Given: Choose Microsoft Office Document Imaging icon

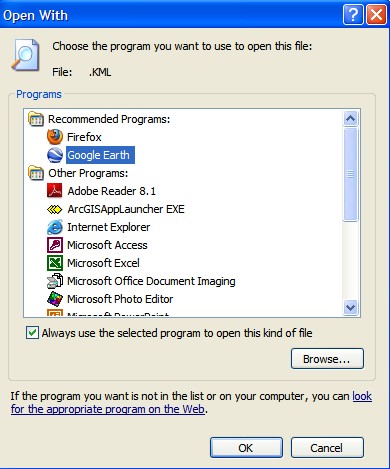Looking at the screenshot, I should (x=55, y=281).
